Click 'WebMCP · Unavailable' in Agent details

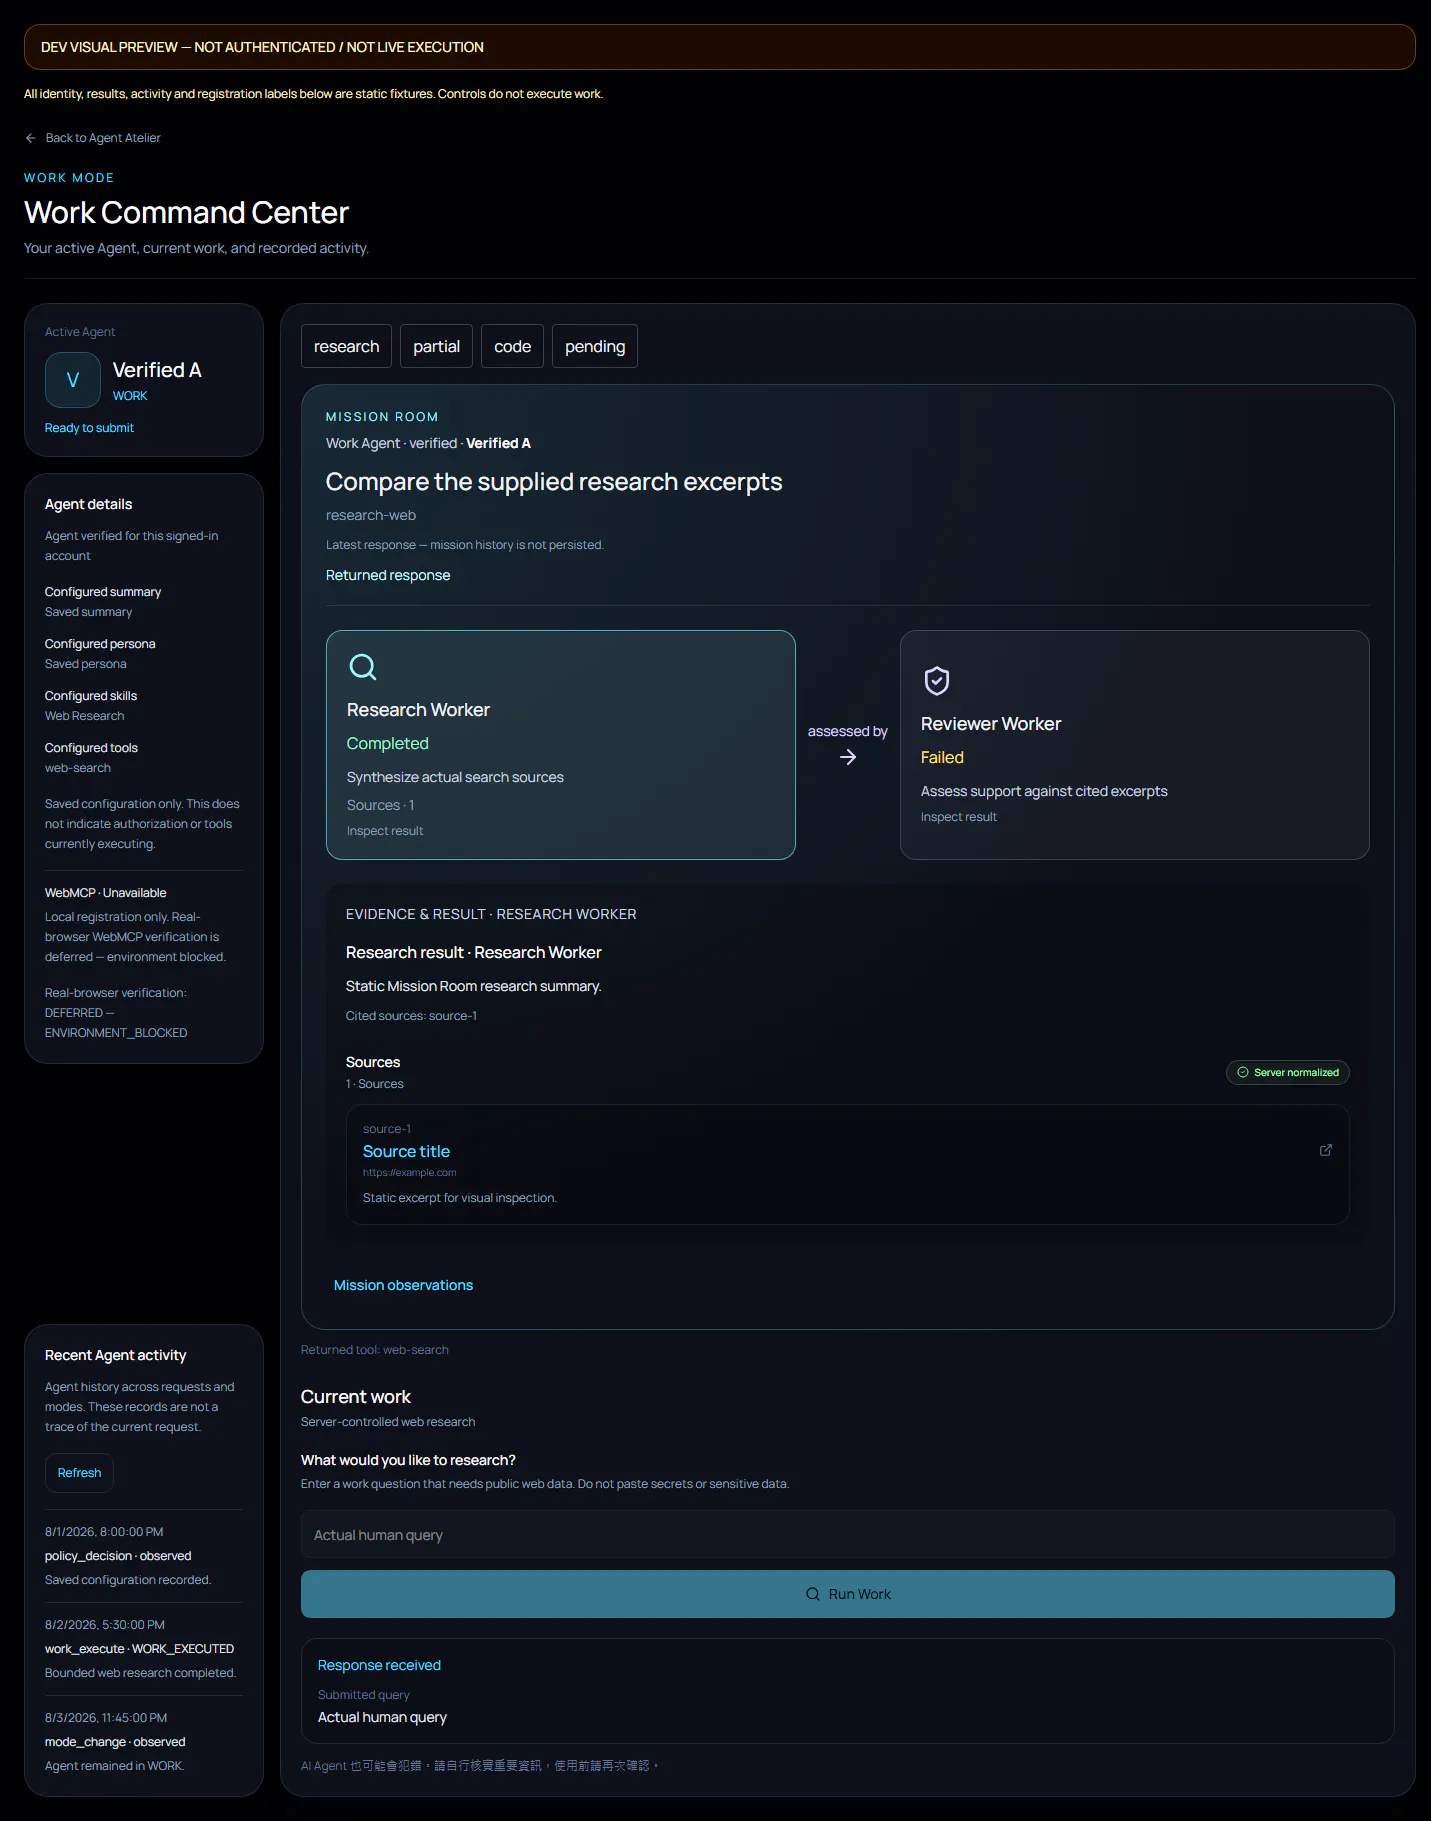pos(106,893)
